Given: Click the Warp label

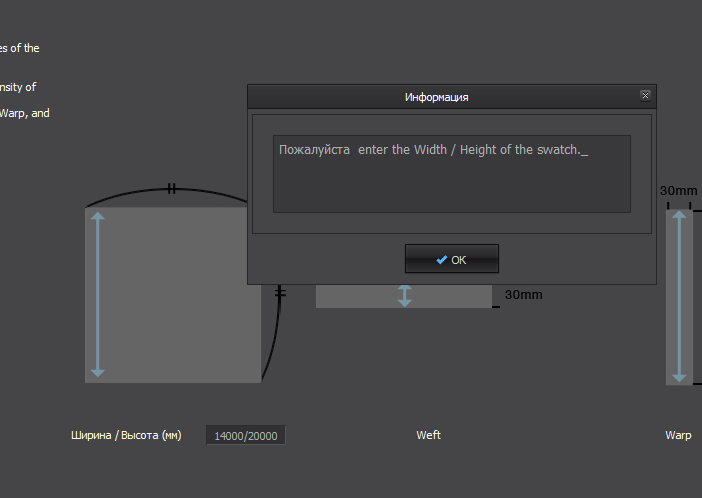Looking at the screenshot, I should coord(678,435).
